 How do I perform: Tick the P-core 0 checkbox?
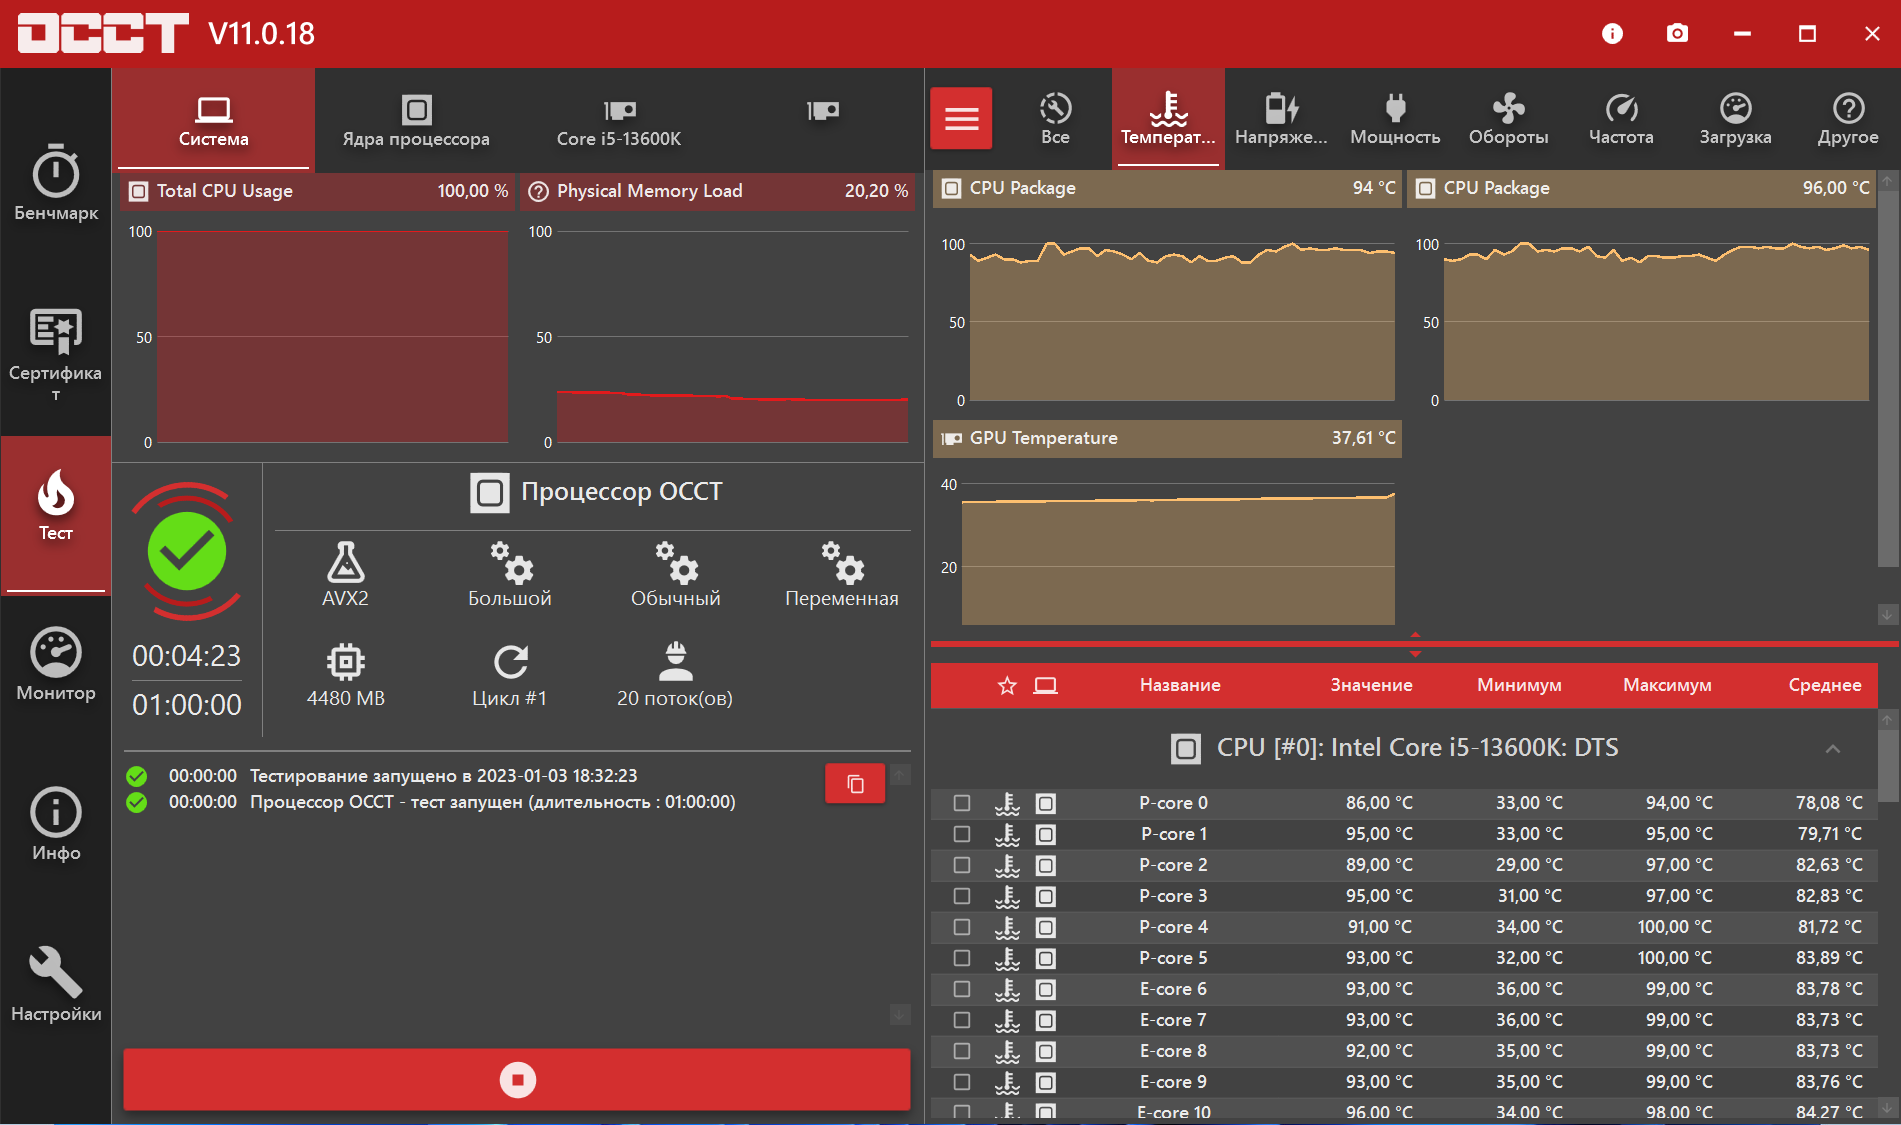(x=962, y=803)
